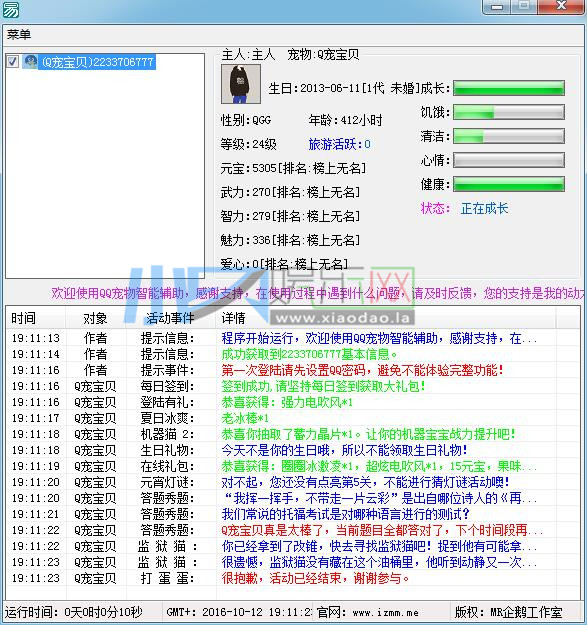Sort log by the 活动事件 column header
This screenshot has width=587, height=625.
(x=171, y=318)
